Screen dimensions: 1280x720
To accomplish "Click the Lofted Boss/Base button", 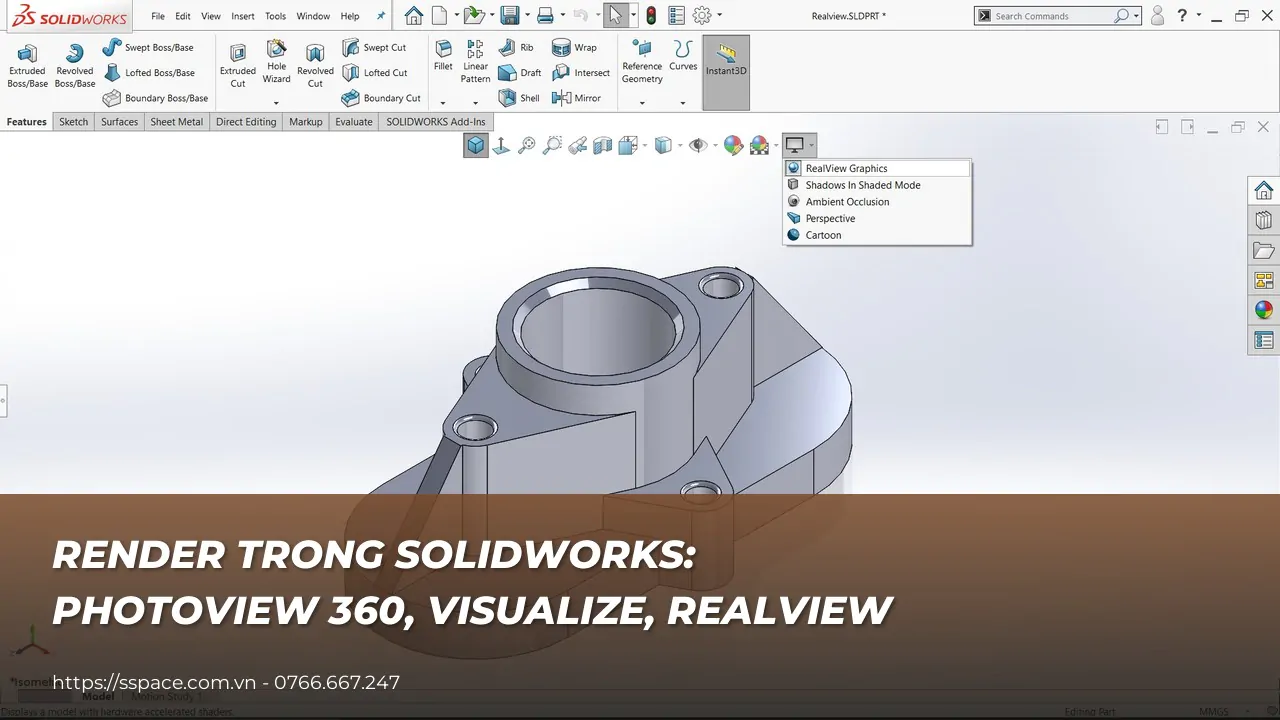I will [x=149, y=72].
